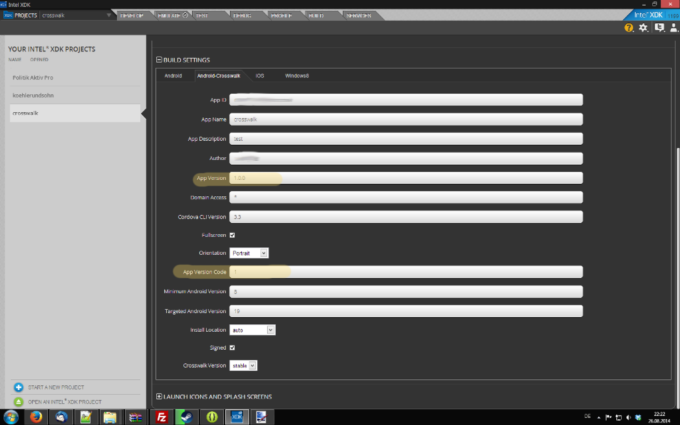Click the Domain Access input field
Viewport: 680px width, 425px height.
coord(406,197)
